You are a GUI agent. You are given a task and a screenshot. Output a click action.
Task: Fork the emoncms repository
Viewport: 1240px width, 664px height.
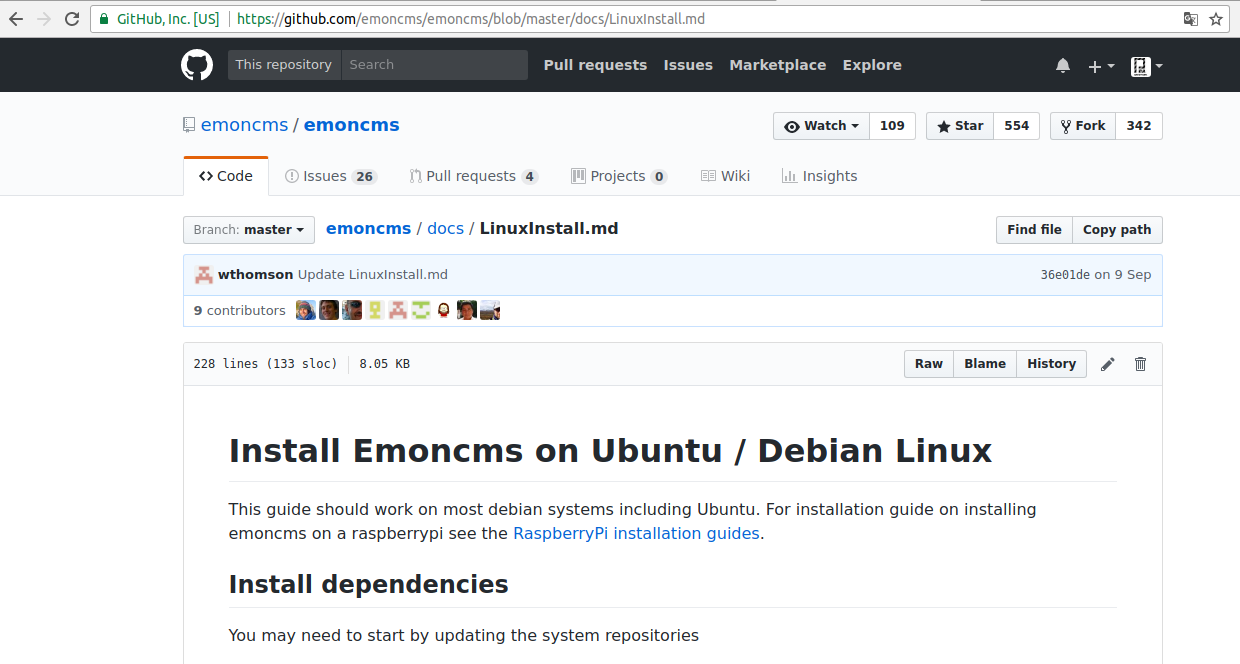(x=1083, y=126)
